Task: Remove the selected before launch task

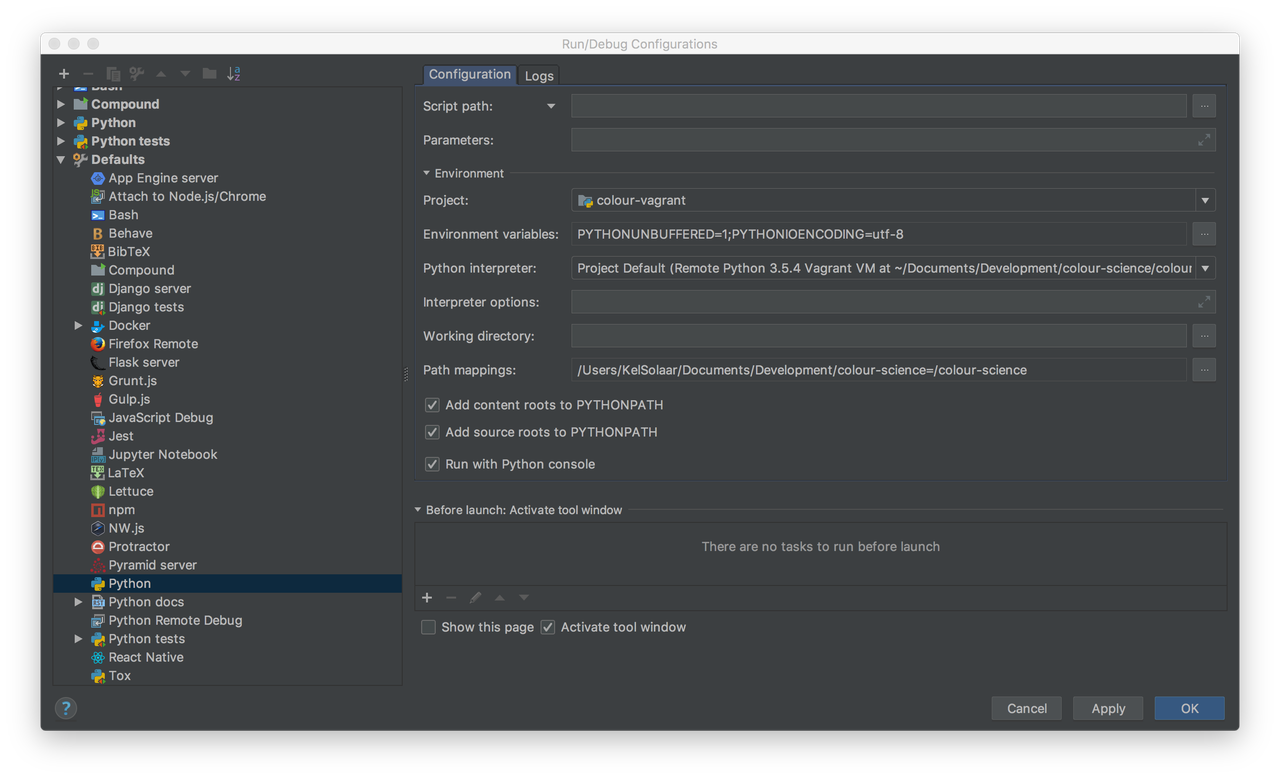Action: tap(451, 597)
